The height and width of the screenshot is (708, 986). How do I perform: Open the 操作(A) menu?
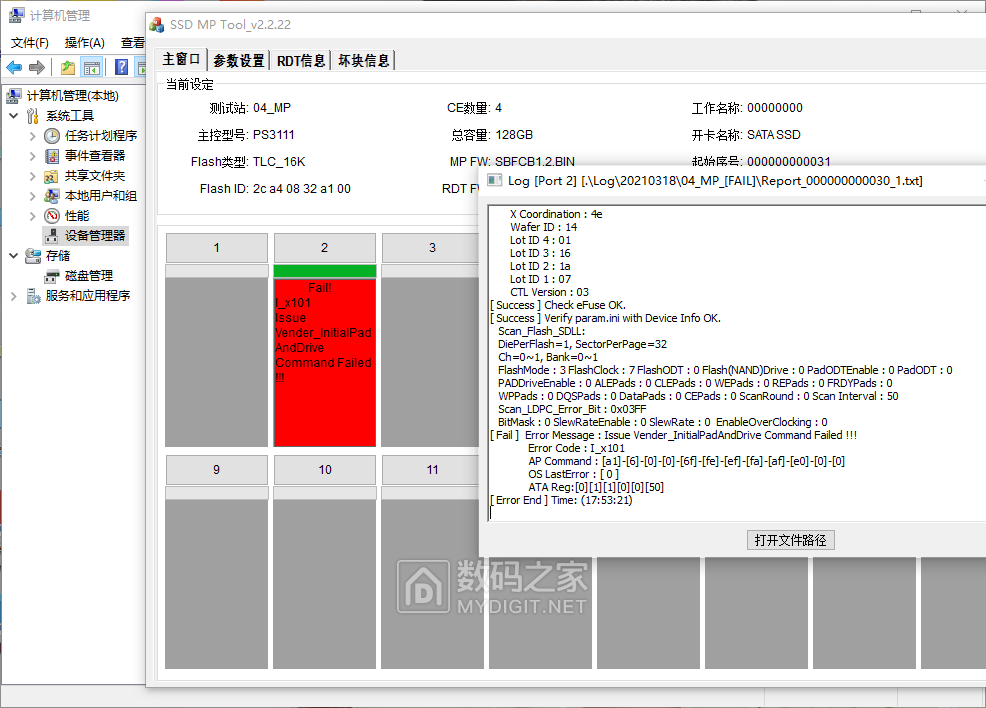(x=84, y=43)
